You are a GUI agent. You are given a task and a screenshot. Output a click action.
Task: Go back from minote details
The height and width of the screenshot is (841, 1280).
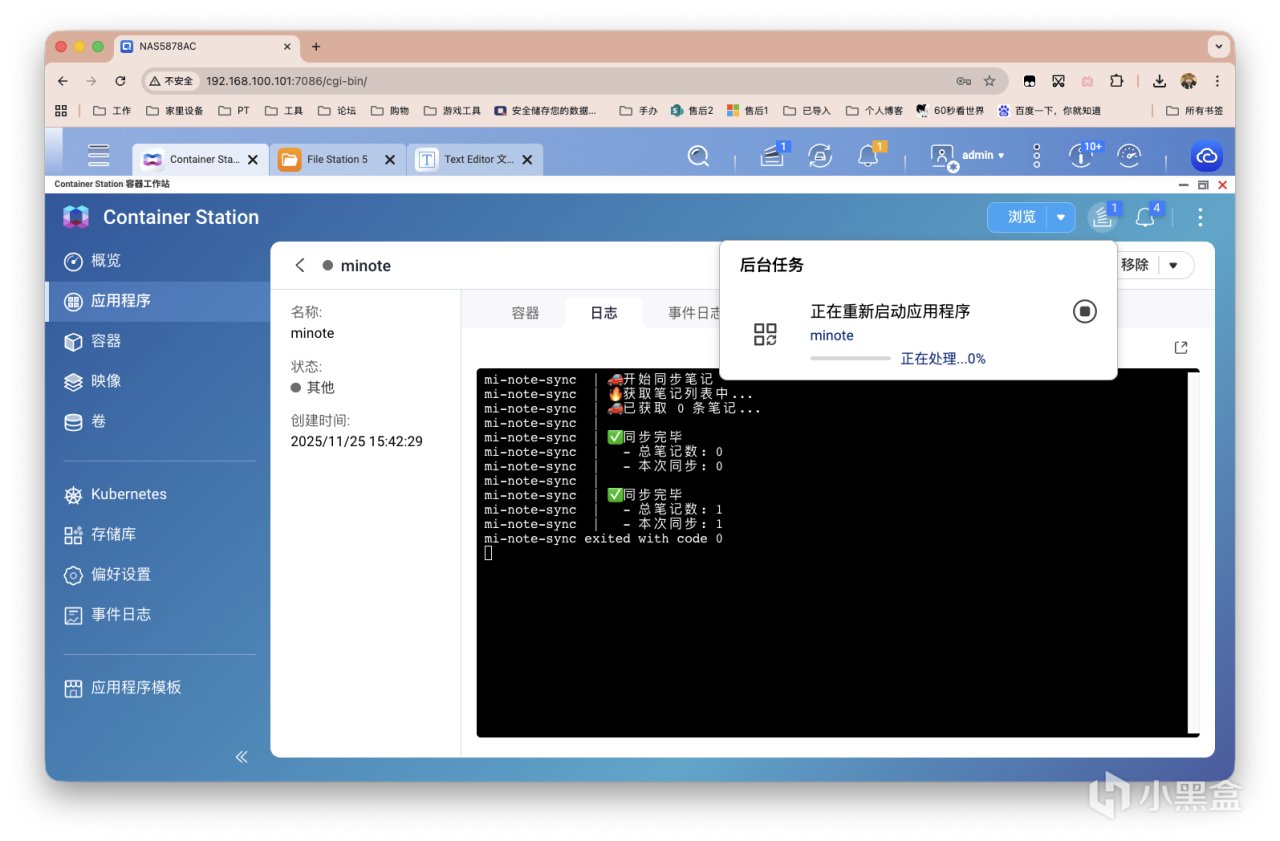point(299,265)
